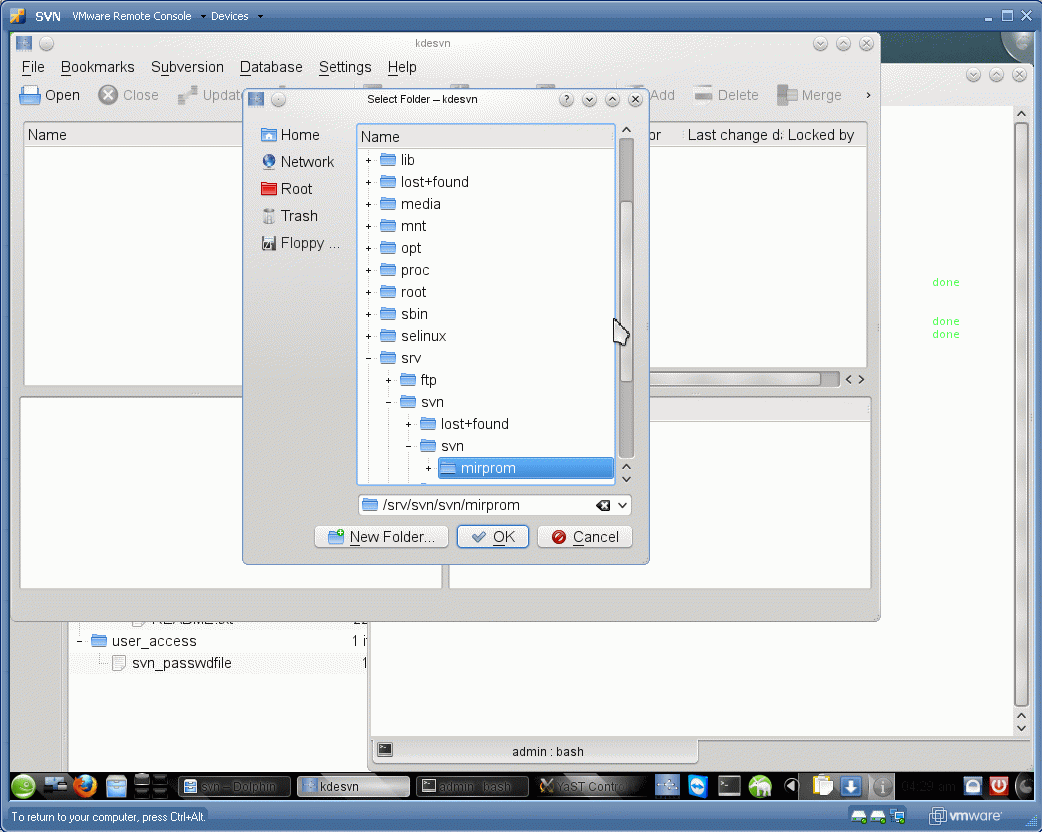Click the New Folder button

point(381,537)
